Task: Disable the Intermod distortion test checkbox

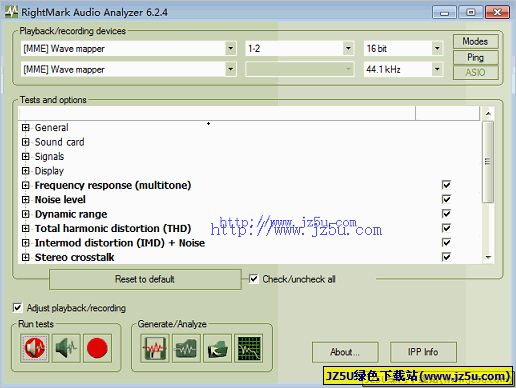Action: click(446, 242)
